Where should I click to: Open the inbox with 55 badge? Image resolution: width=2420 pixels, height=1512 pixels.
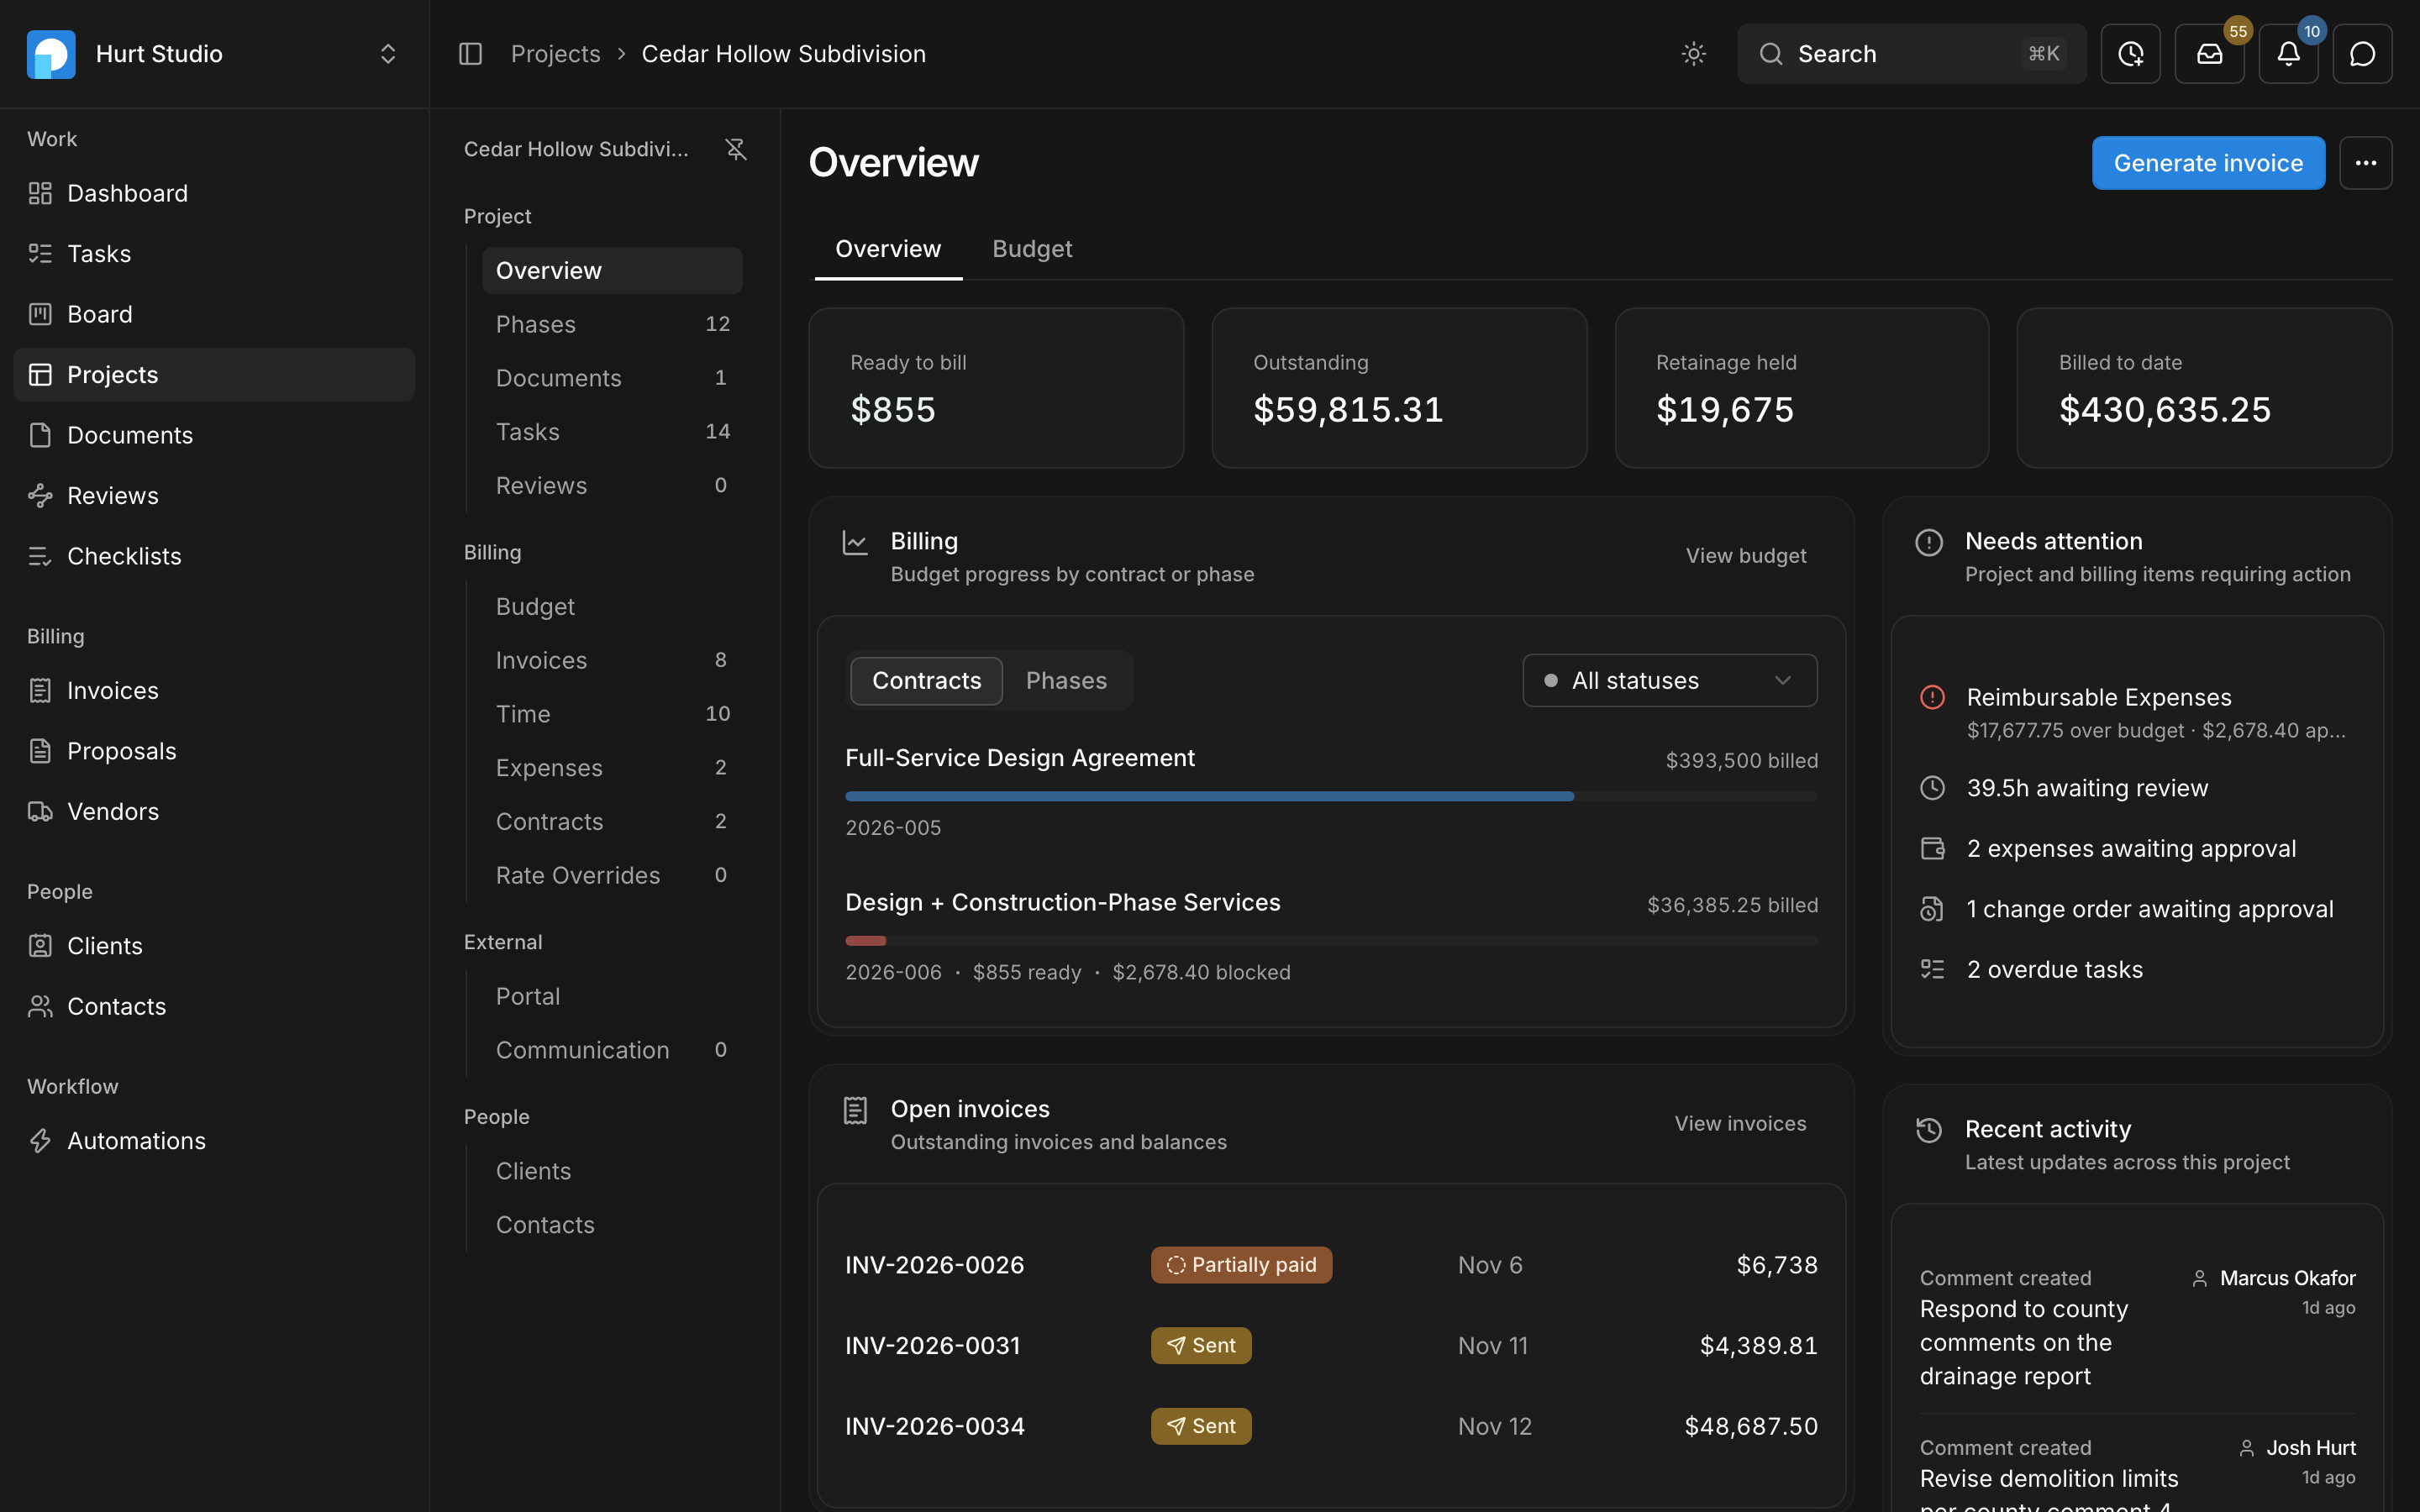coord(2209,54)
